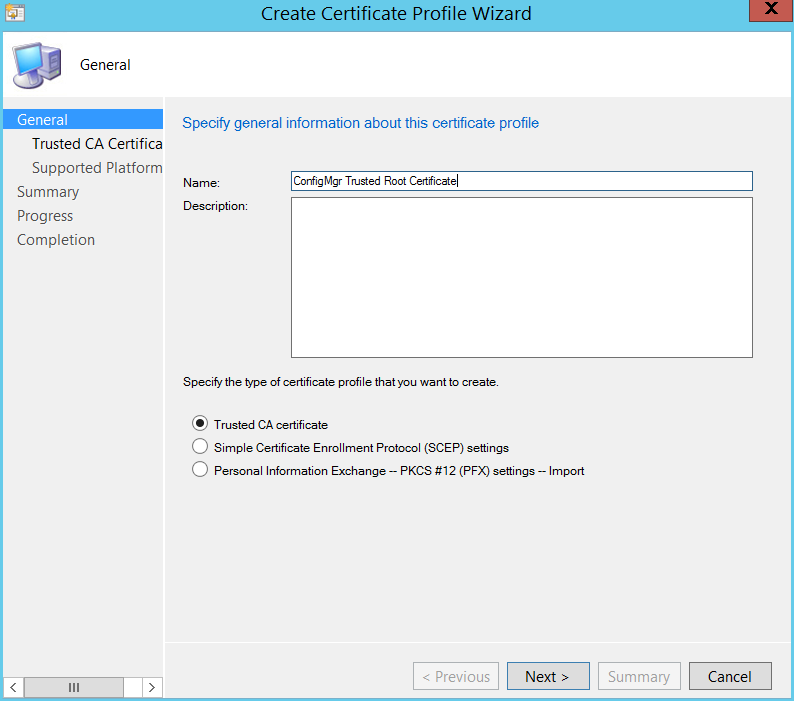Click the Name input field
The width and height of the screenshot is (794, 701).
point(522,181)
